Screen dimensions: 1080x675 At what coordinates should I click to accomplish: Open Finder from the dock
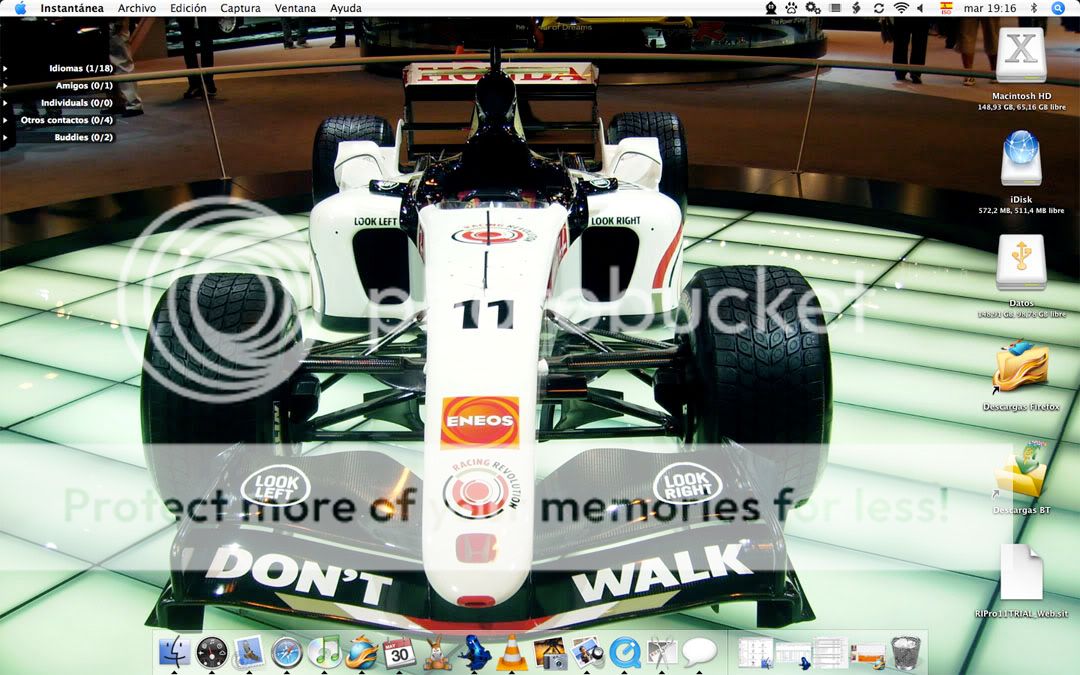pos(174,652)
